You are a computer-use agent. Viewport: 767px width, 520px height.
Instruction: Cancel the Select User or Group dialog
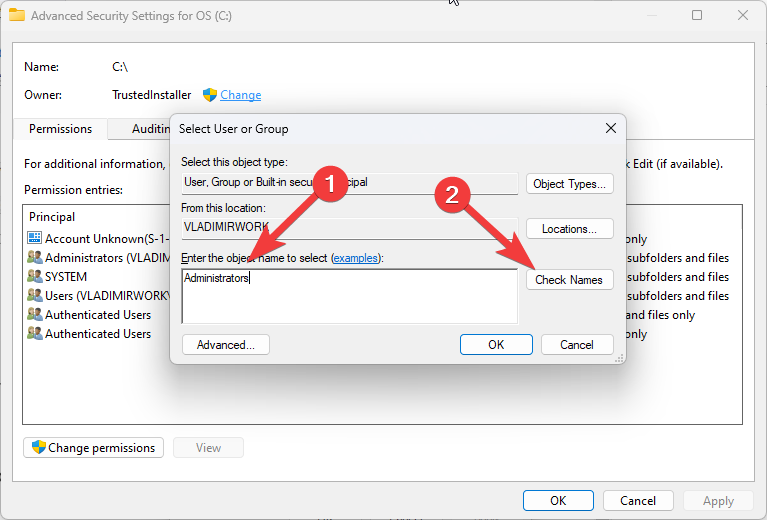[577, 344]
